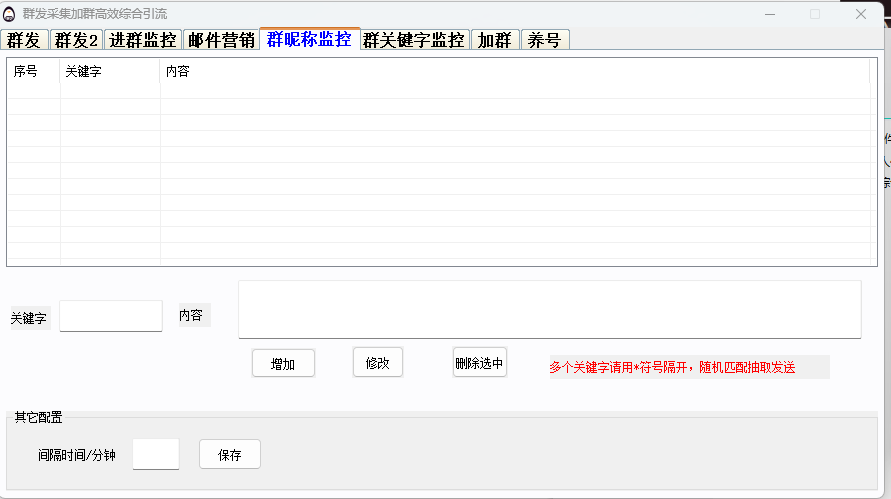Switch to the 群发 tab

pyautogui.click(x=24, y=40)
